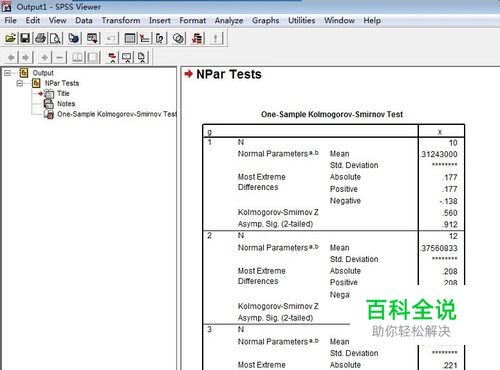Open the Window menu
This screenshot has width=500, height=370.
[x=339, y=20]
